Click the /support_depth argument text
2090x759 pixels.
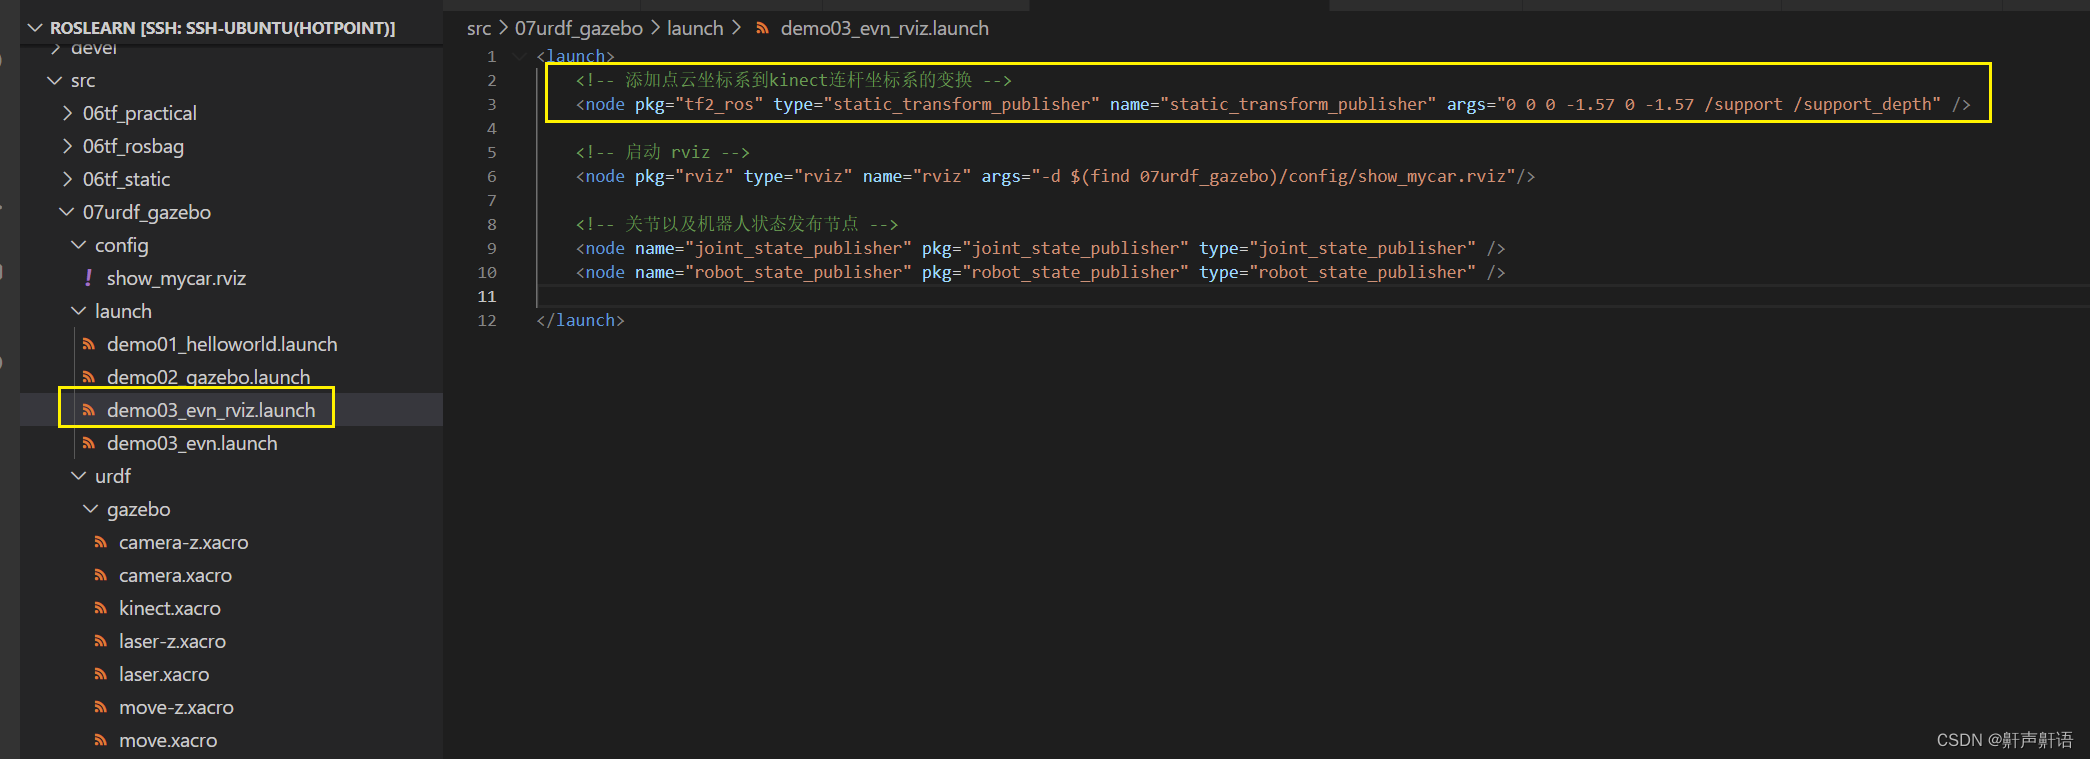(x=1867, y=104)
